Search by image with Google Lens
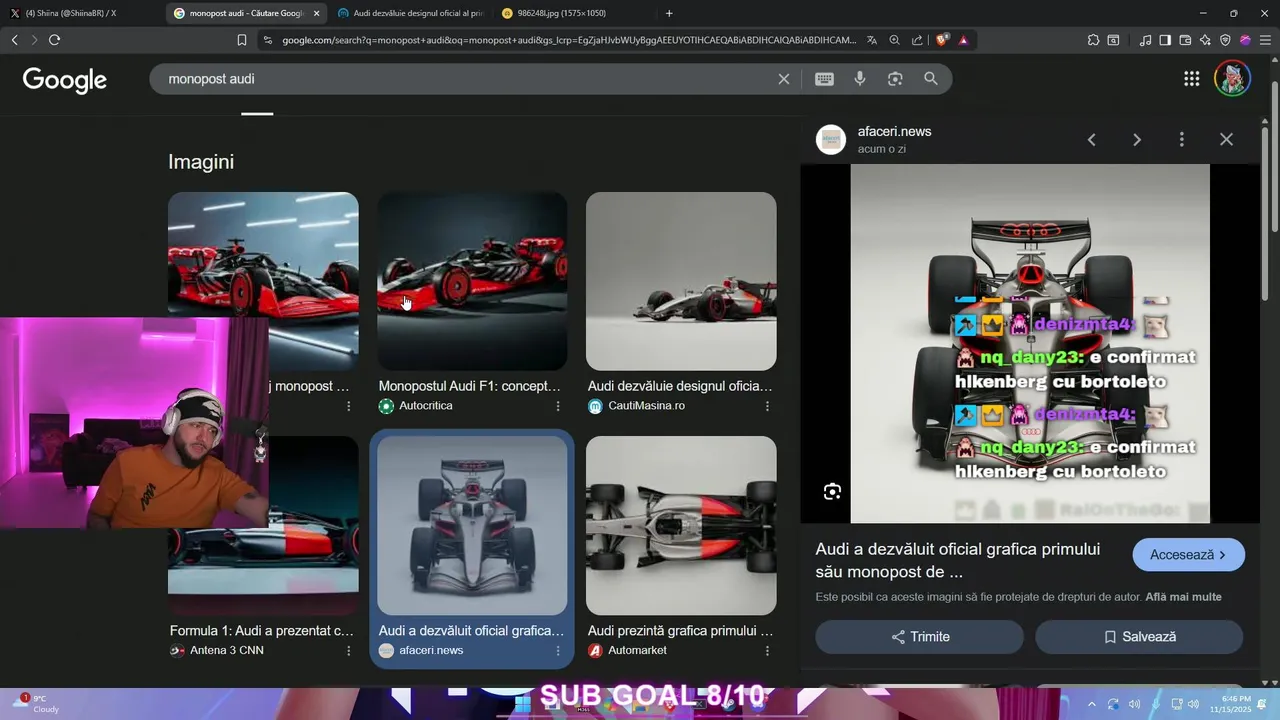Image resolution: width=1280 pixels, height=720 pixels. (x=895, y=79)
